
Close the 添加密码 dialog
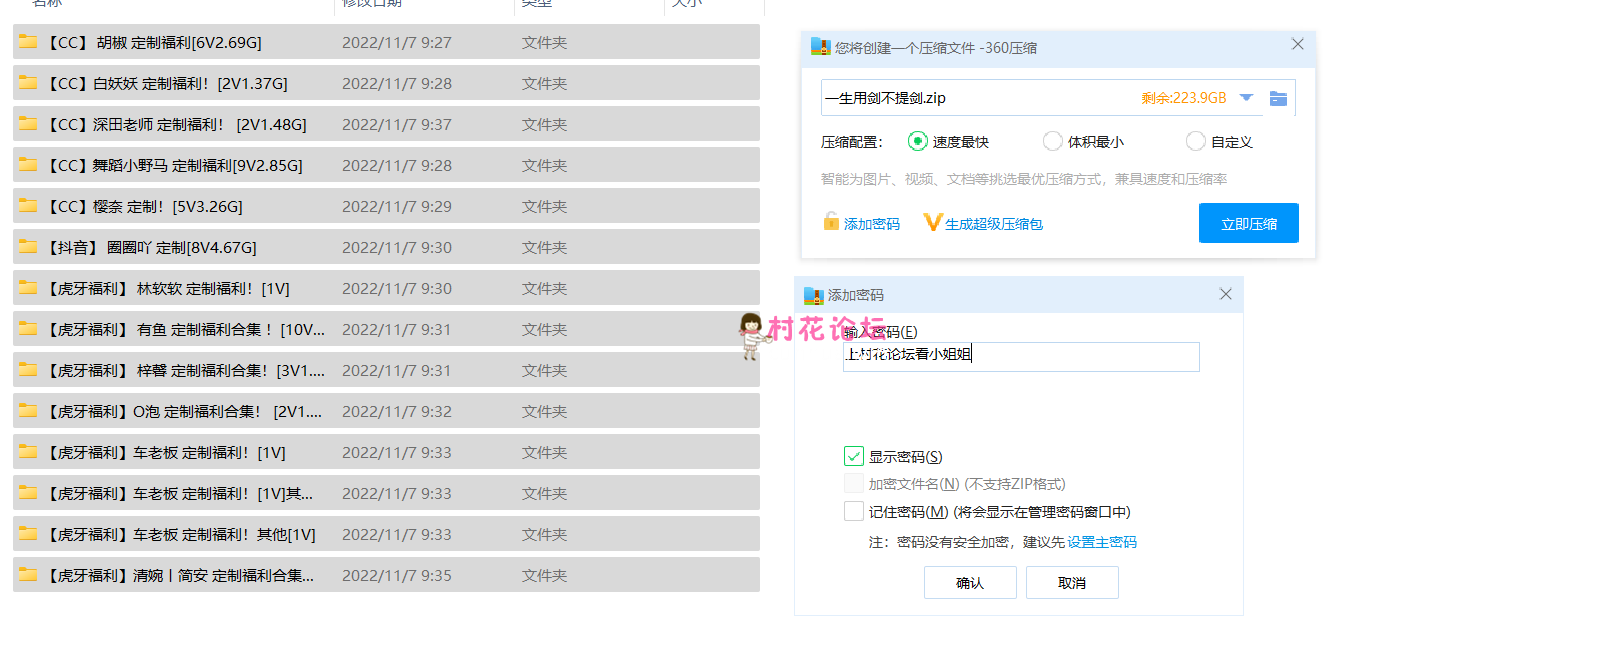[x=1225, y=294]
